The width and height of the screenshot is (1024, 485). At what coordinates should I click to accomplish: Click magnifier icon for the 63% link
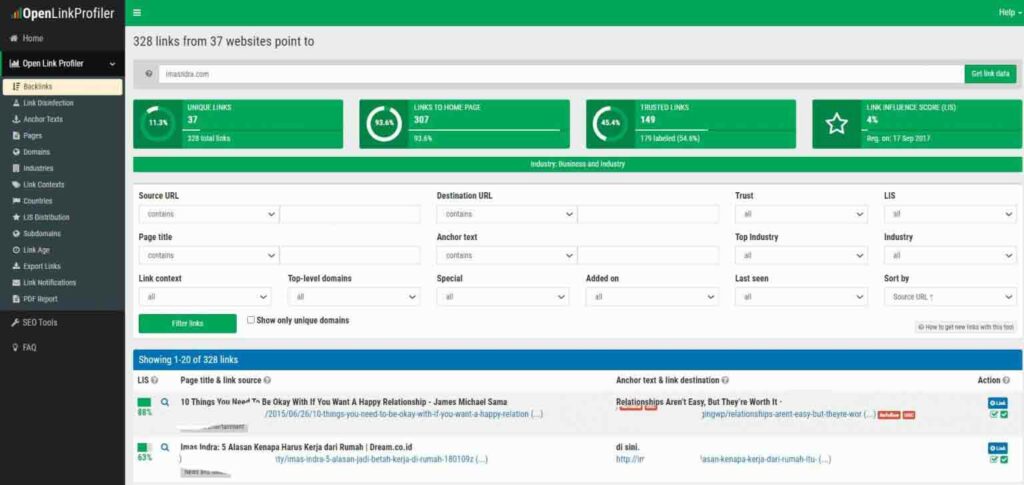pos(165,447)
